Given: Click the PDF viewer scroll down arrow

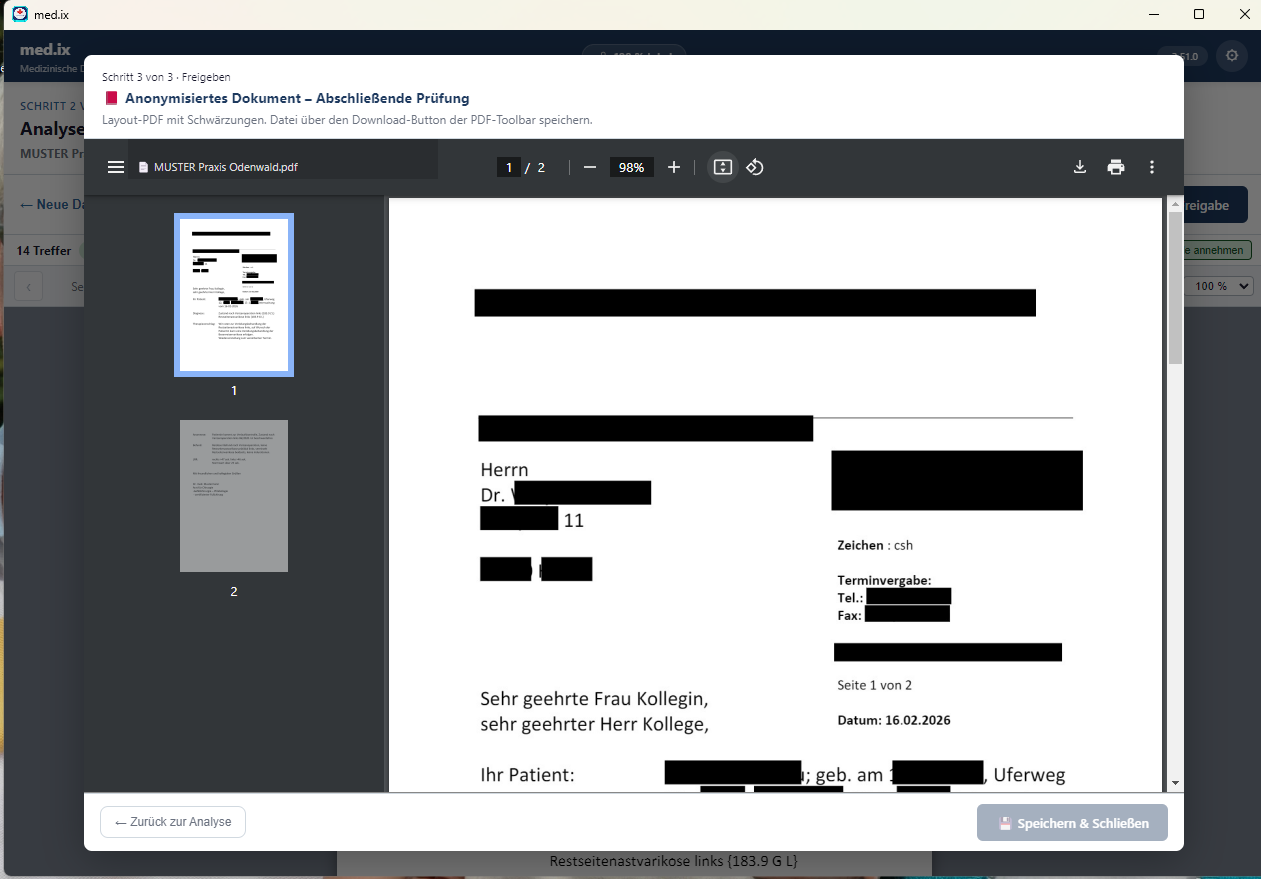Looking at the screenshot, I should [x=1175, y=783].
